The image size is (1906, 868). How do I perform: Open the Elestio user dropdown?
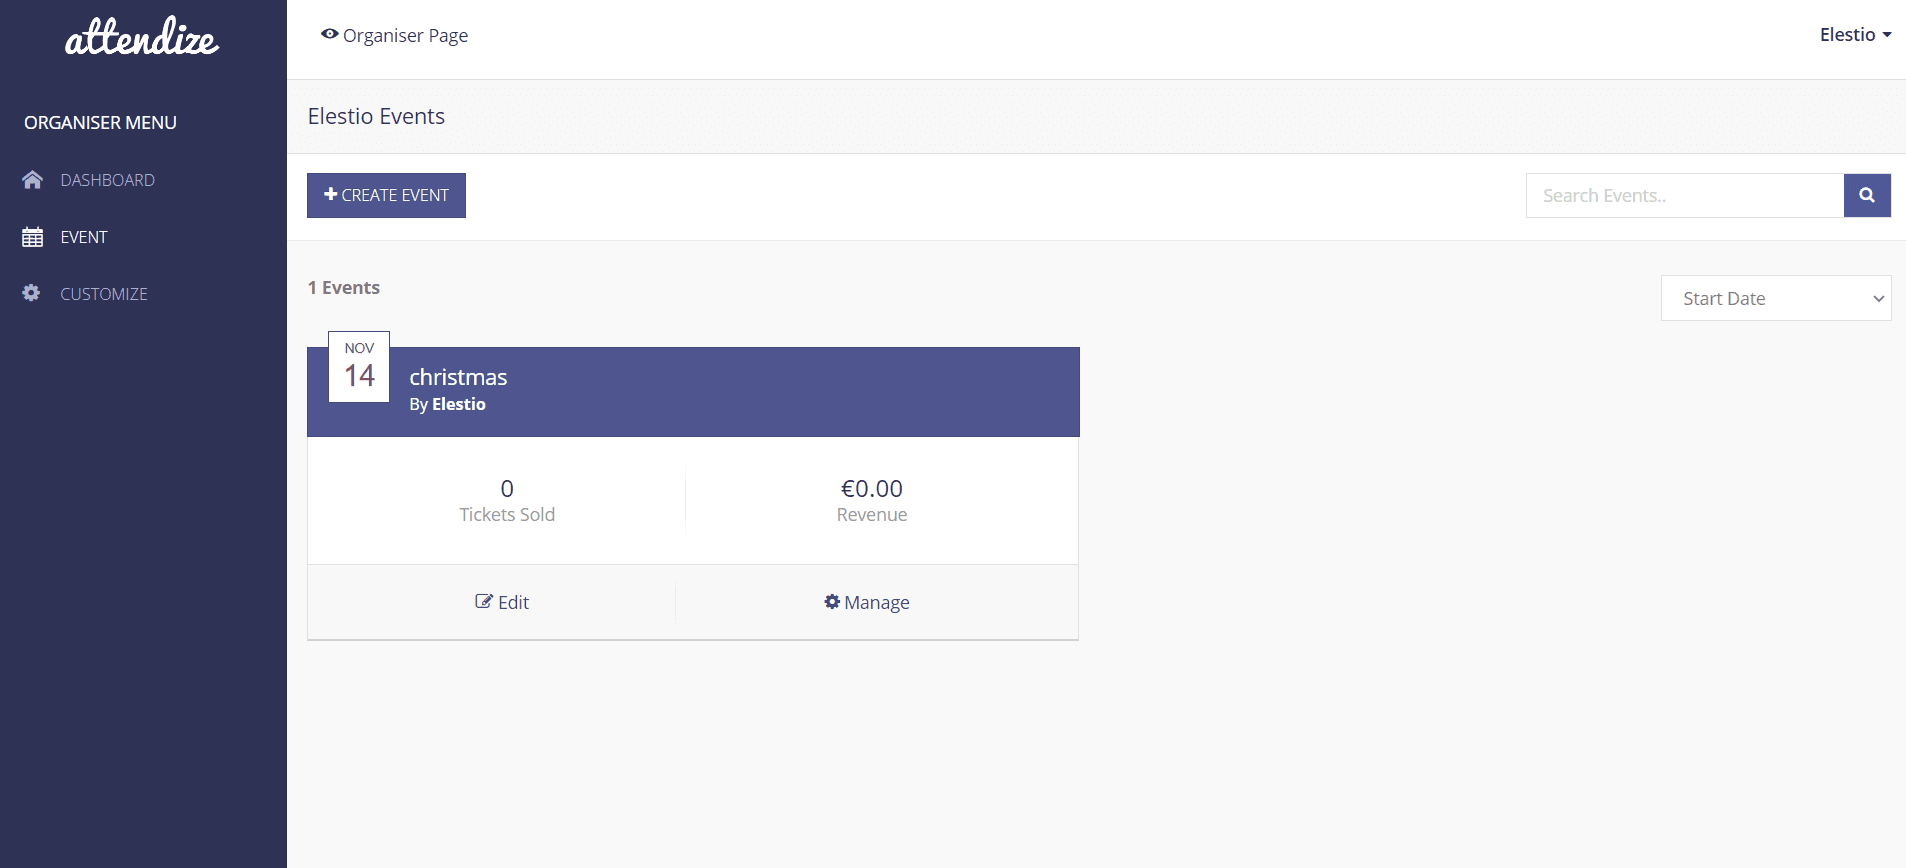coord(1854,35)
